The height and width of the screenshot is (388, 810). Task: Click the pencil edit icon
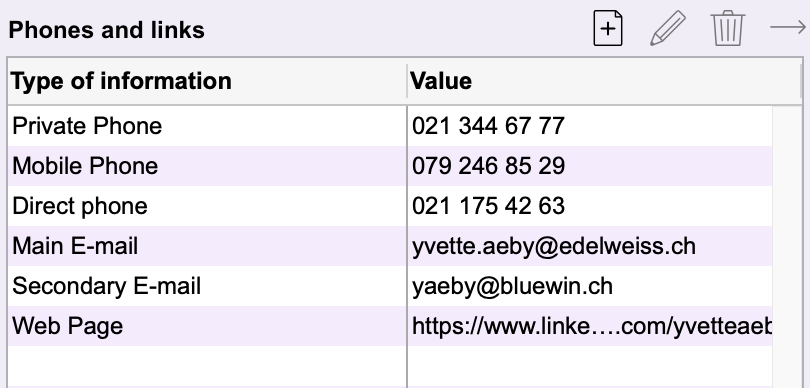(x=667, y=28)
